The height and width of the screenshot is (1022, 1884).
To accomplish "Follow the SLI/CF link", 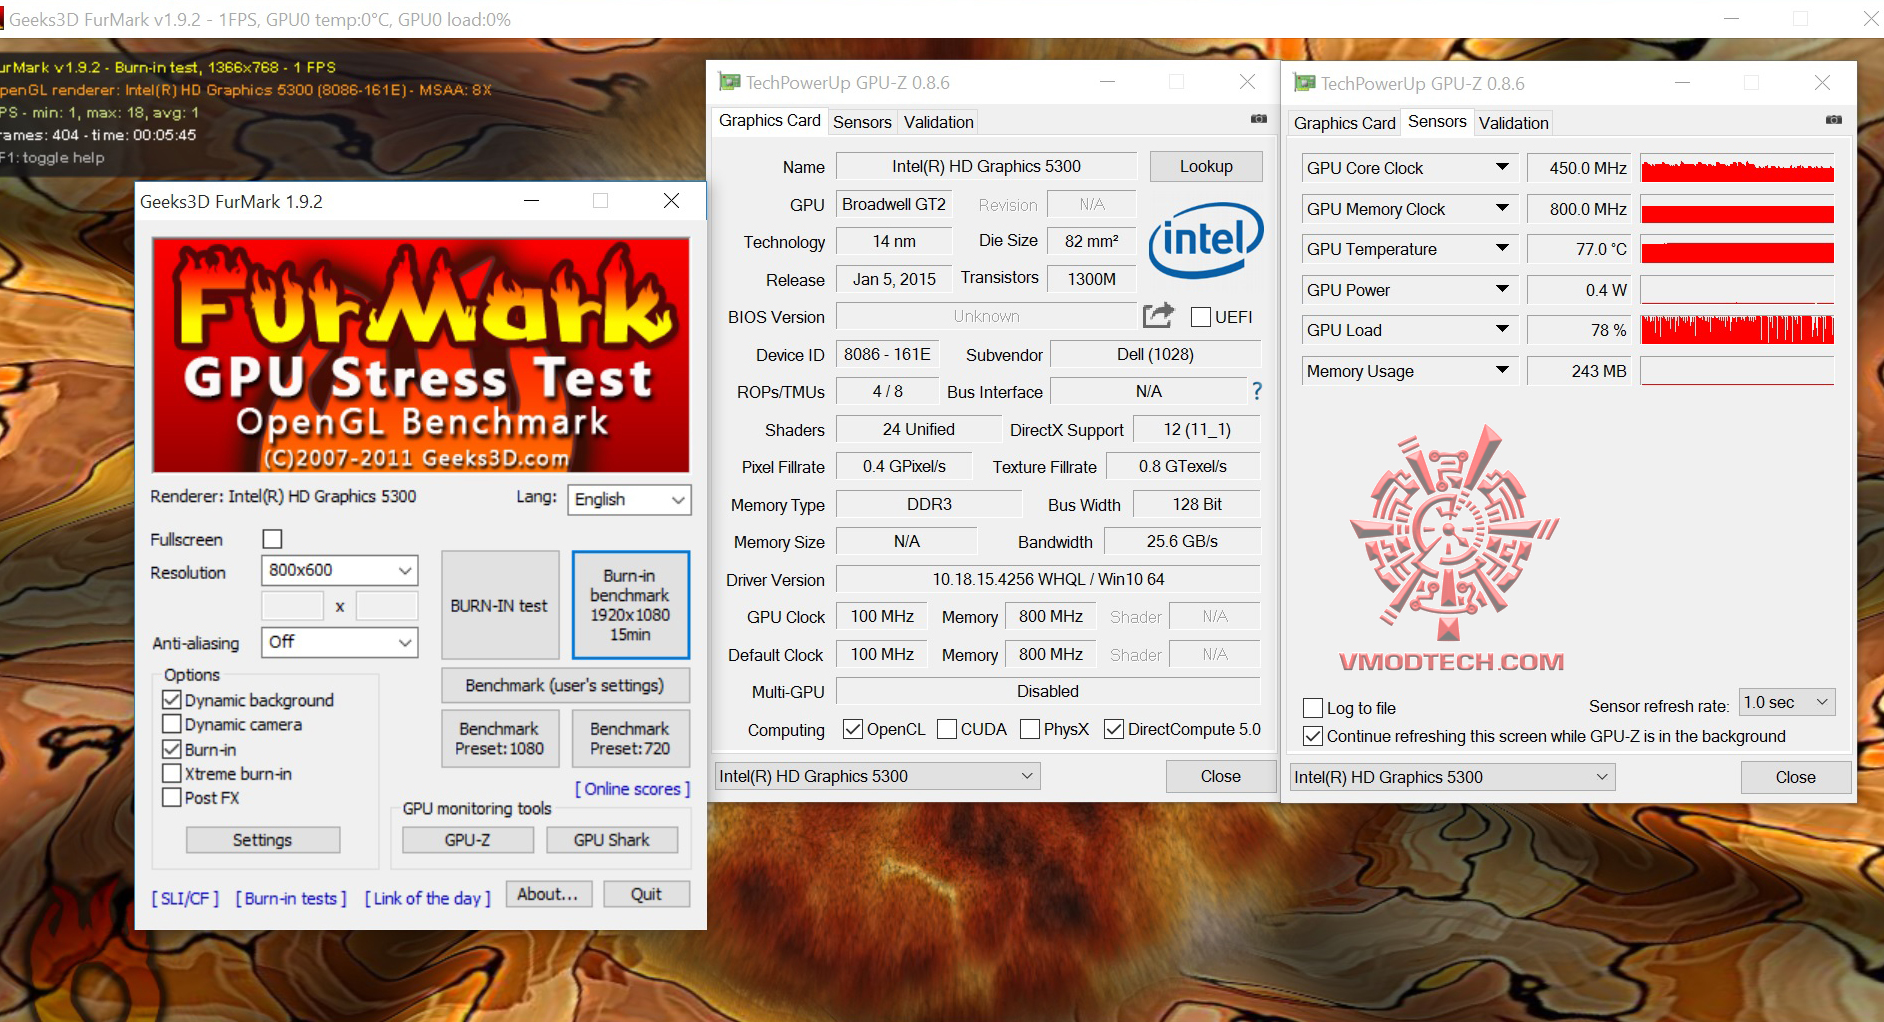I will click(x=185, y=898).
